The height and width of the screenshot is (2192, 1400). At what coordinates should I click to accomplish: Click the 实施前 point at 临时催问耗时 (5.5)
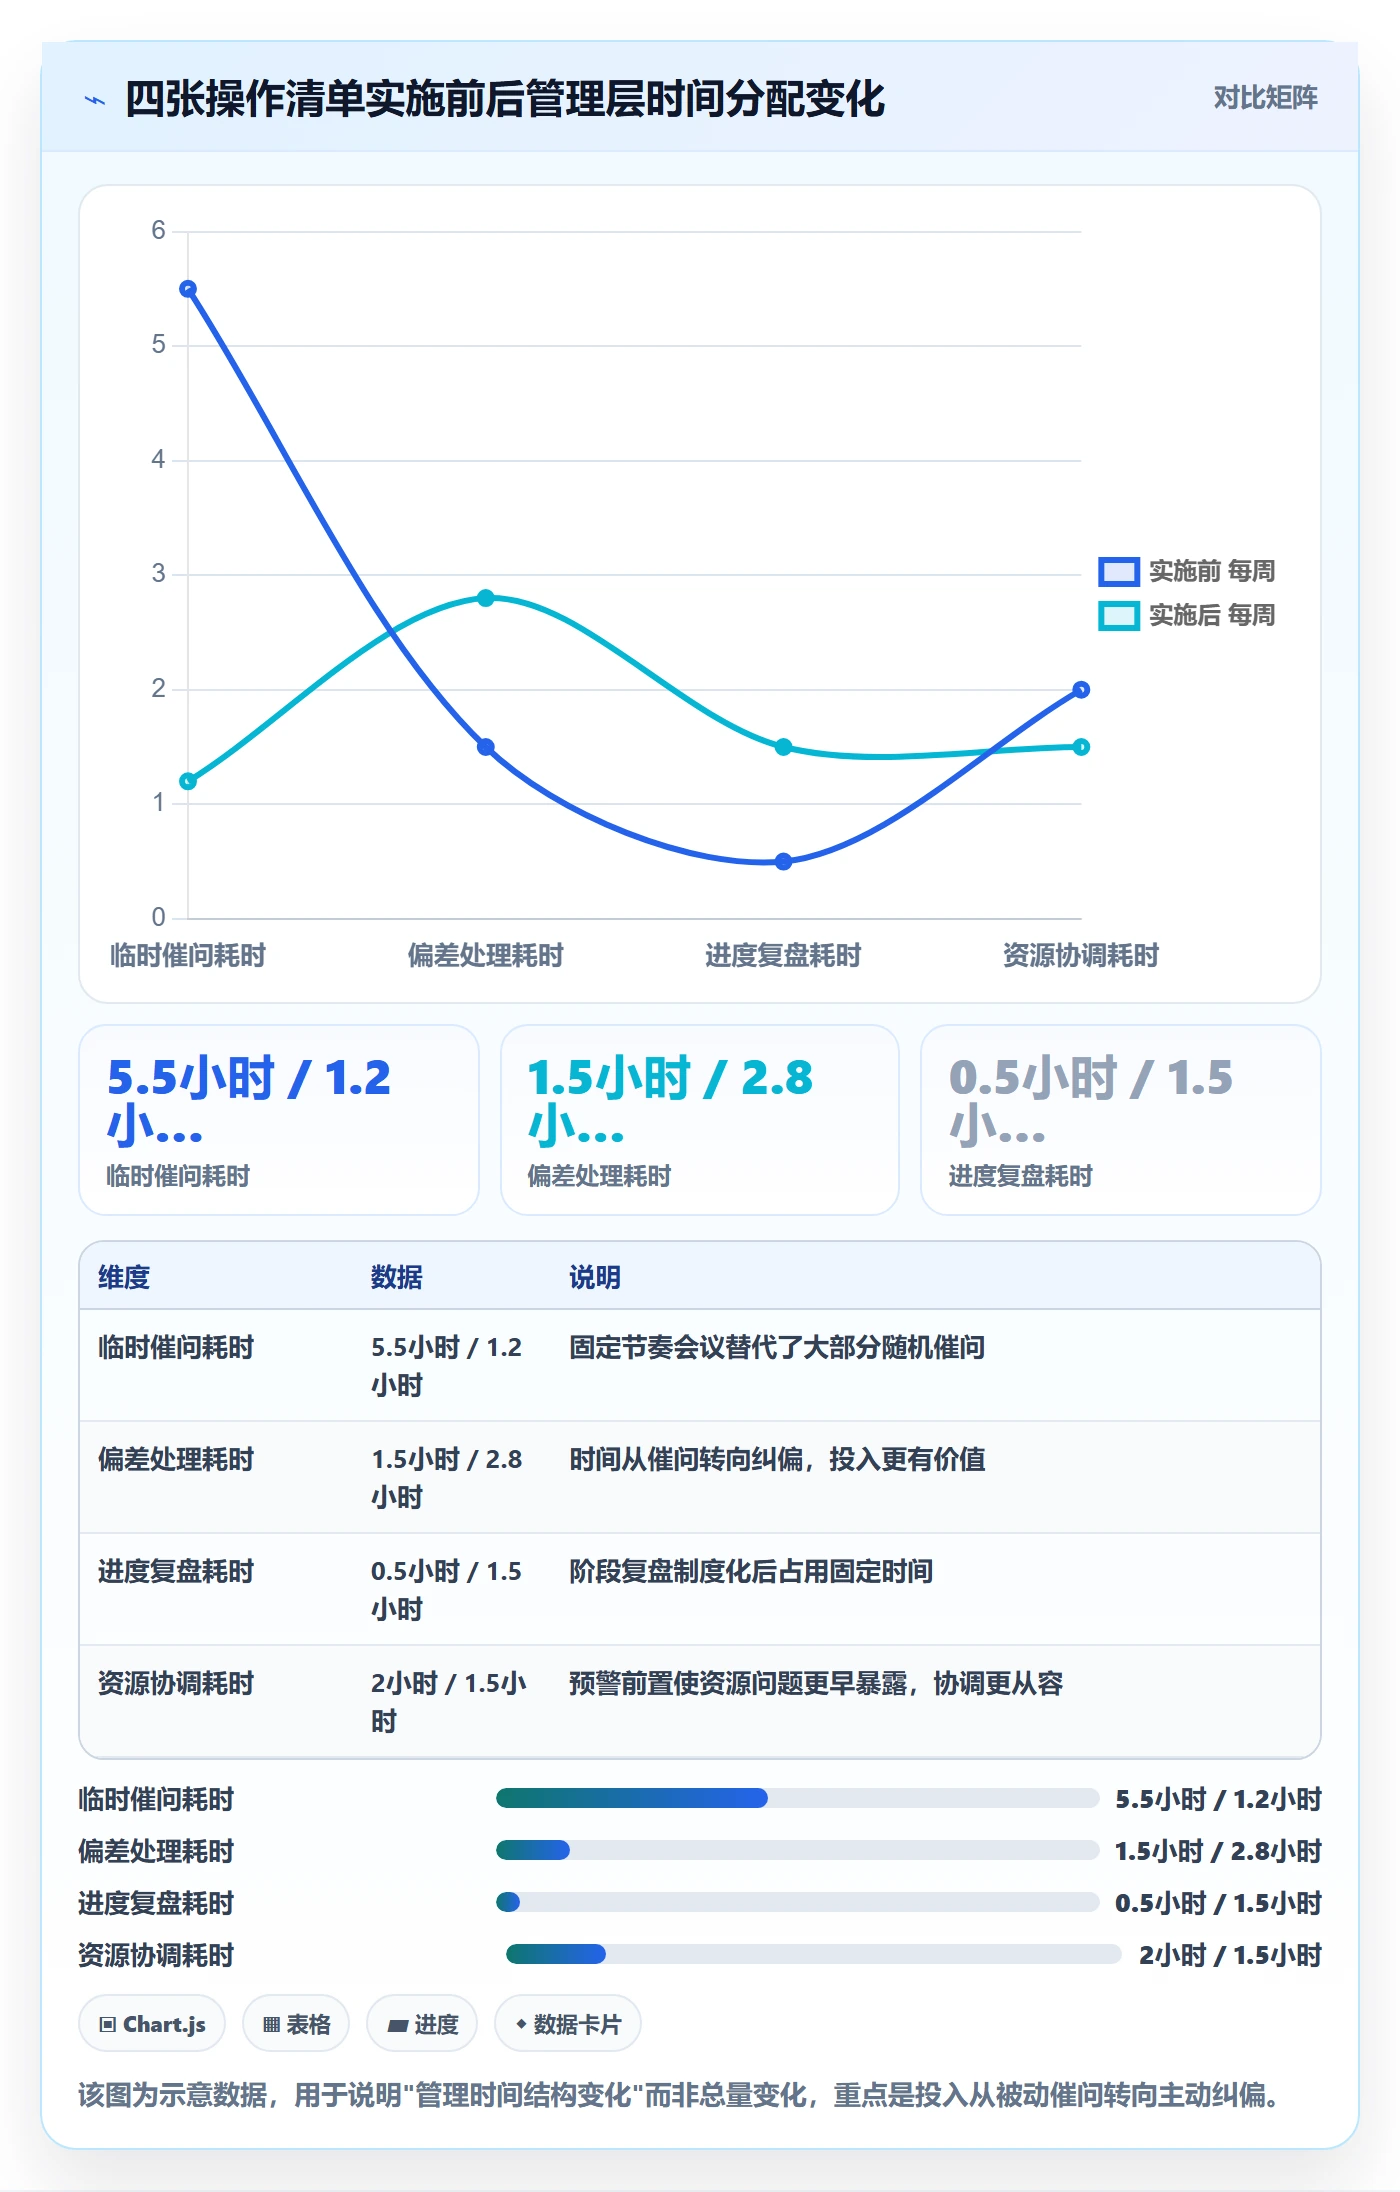point(188,289)
